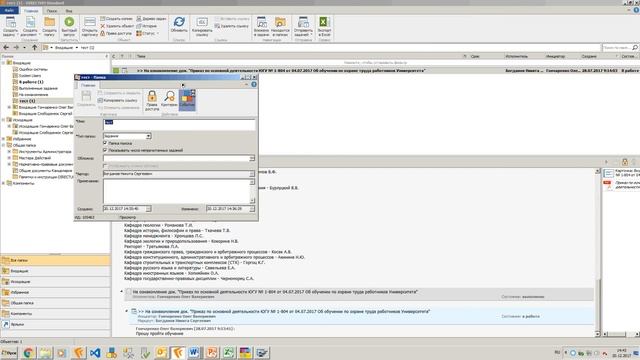Click Права доступа lock icon in dialog

pos(152,100)
